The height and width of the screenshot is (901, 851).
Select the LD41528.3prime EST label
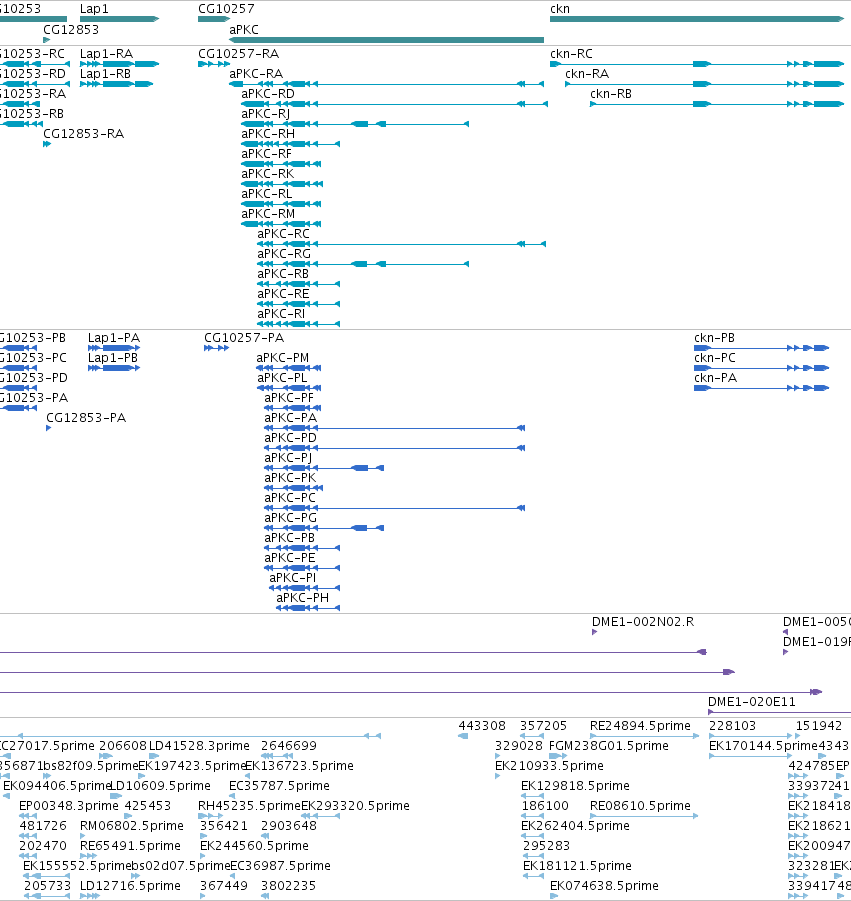199,746
